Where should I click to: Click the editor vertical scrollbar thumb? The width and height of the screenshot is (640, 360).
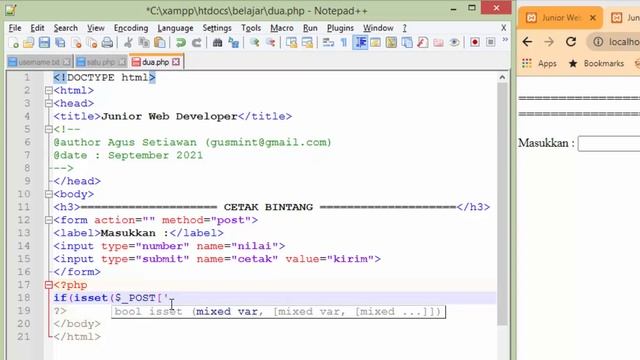click(x=502, y=204)
